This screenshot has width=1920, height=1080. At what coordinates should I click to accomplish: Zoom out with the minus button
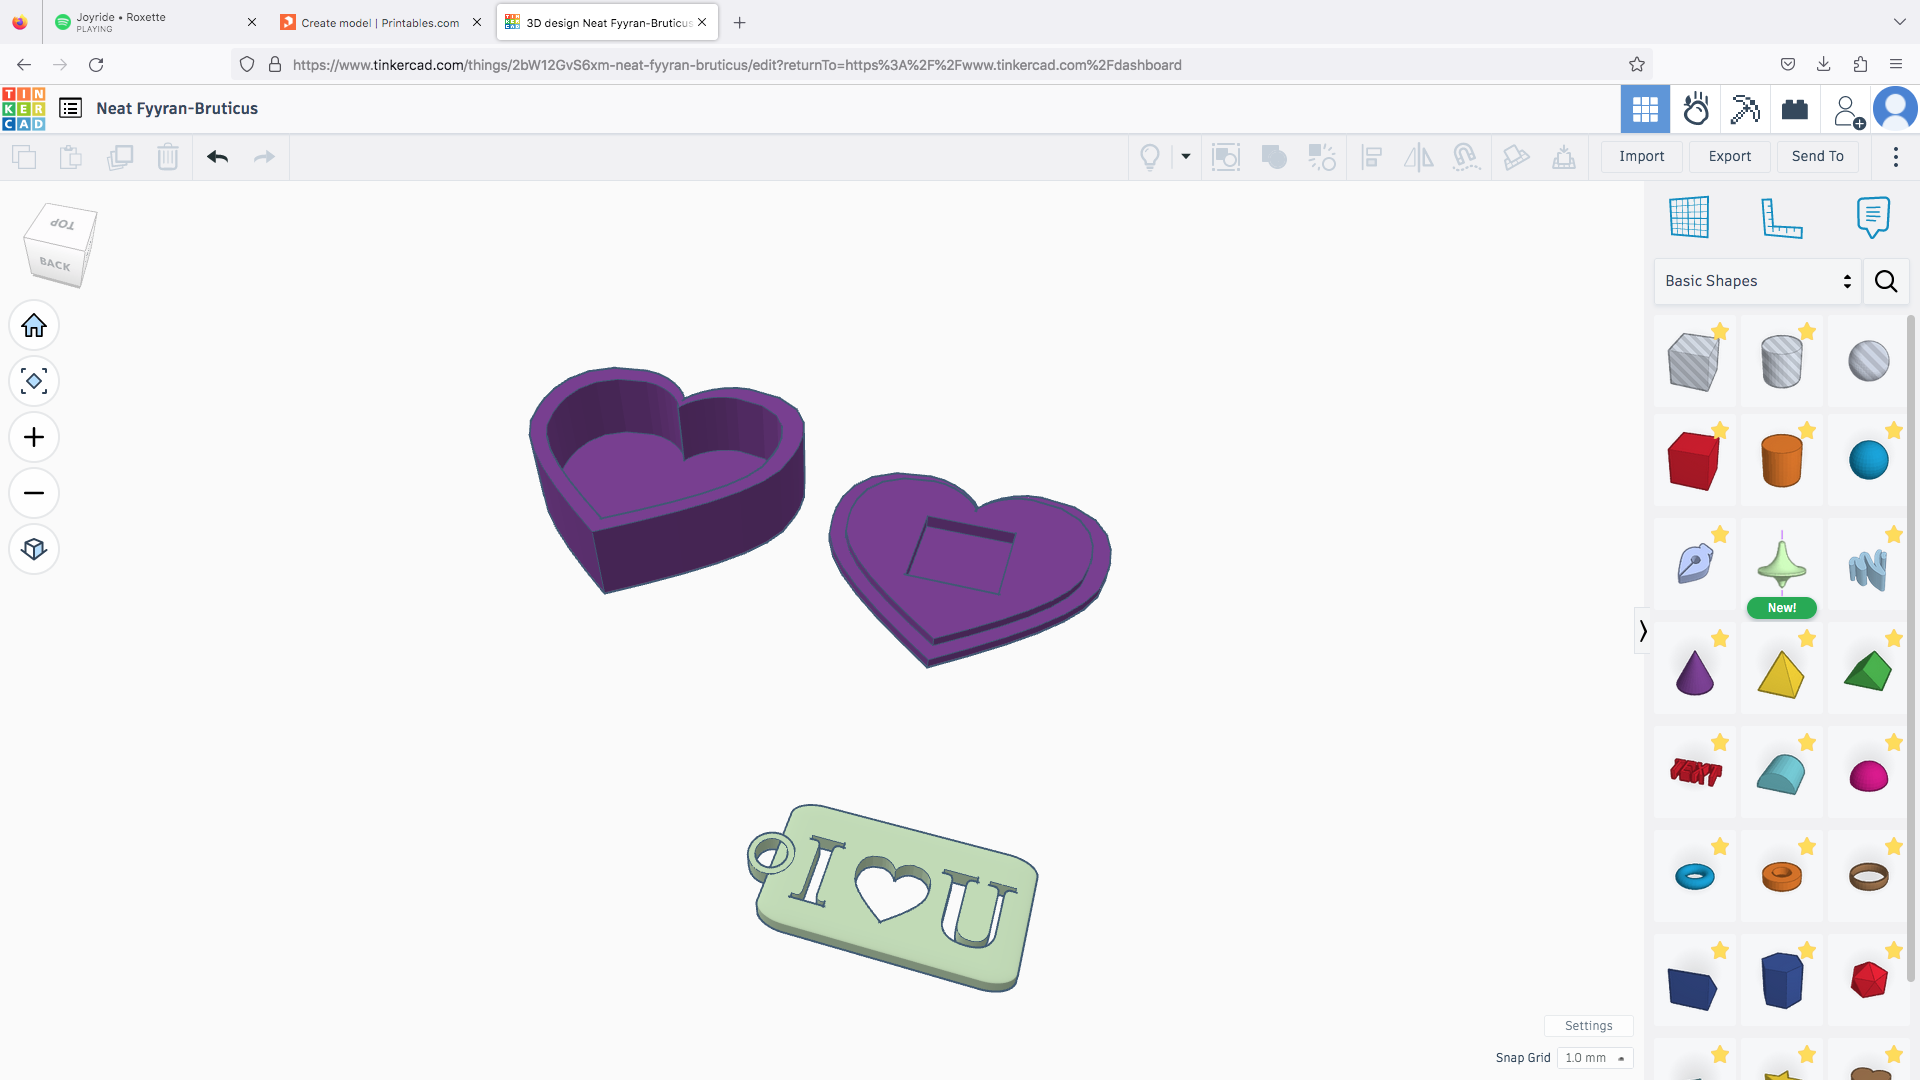34,493
